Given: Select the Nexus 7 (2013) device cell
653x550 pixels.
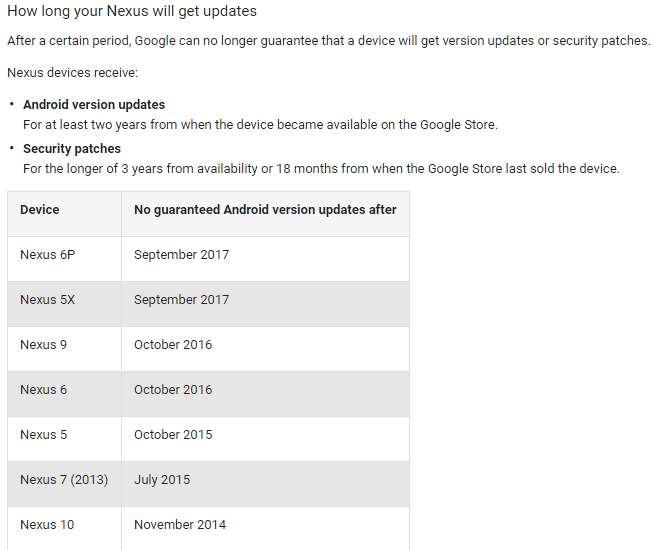Looking at the screenshot, I should point(63,480).
